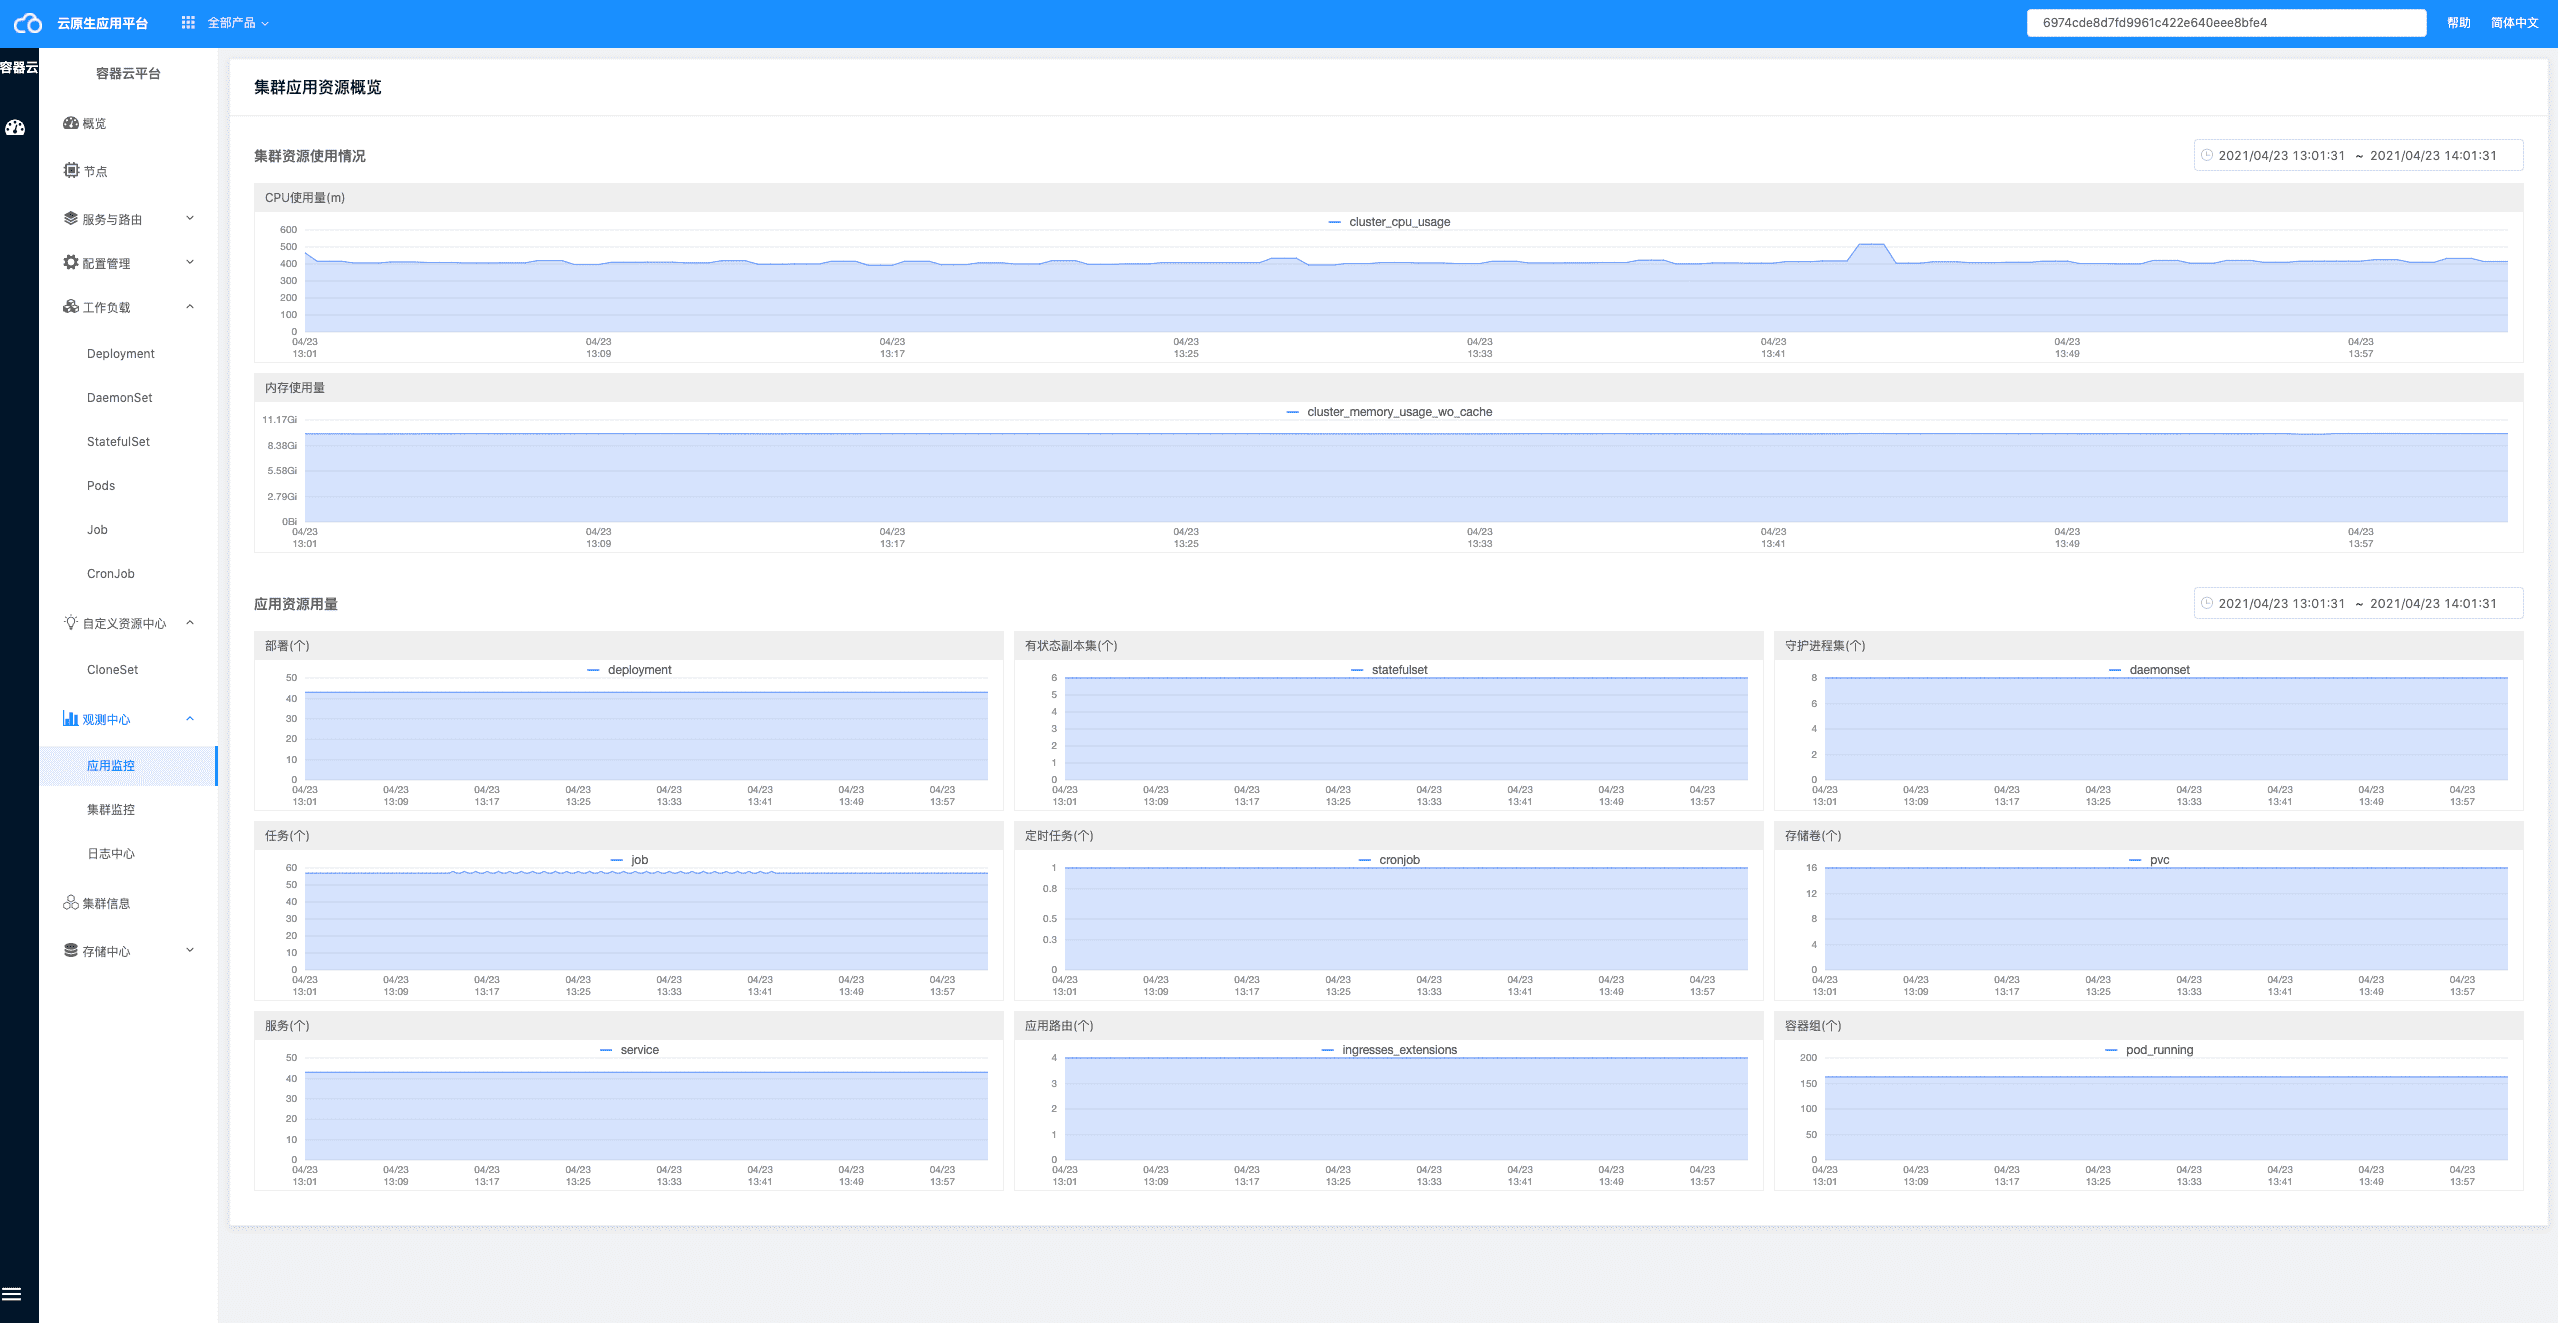Click the cluster ID input field
This screenshot has width=2558, height=1323.
(2226, 23)
